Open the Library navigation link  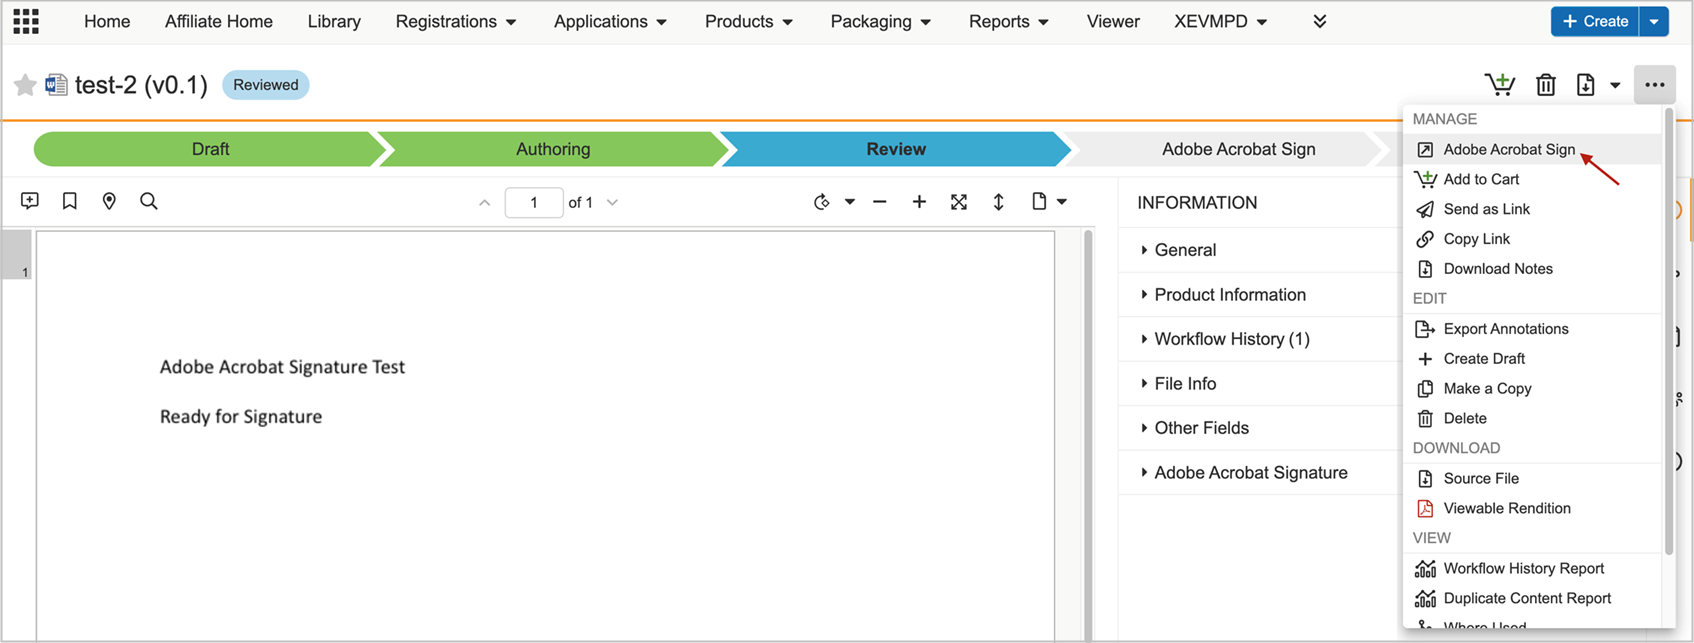[x=334, y=21]
